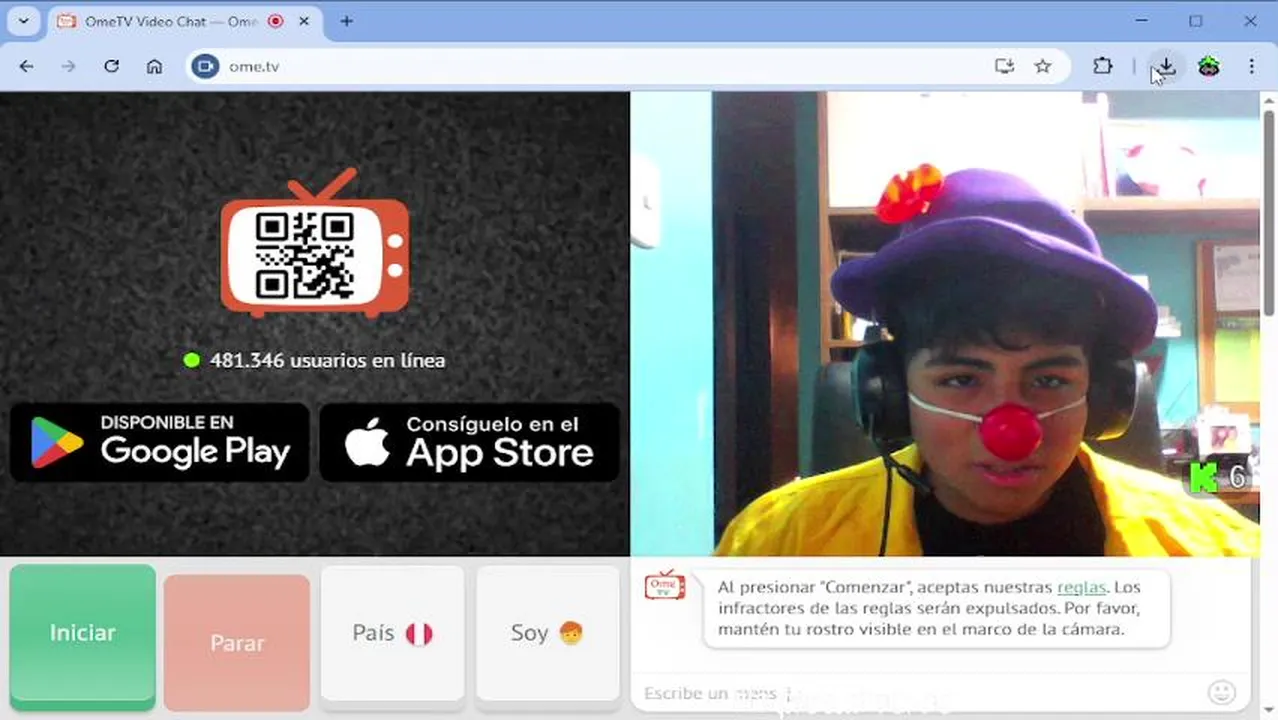Open a new browser tab

(346, 21)
